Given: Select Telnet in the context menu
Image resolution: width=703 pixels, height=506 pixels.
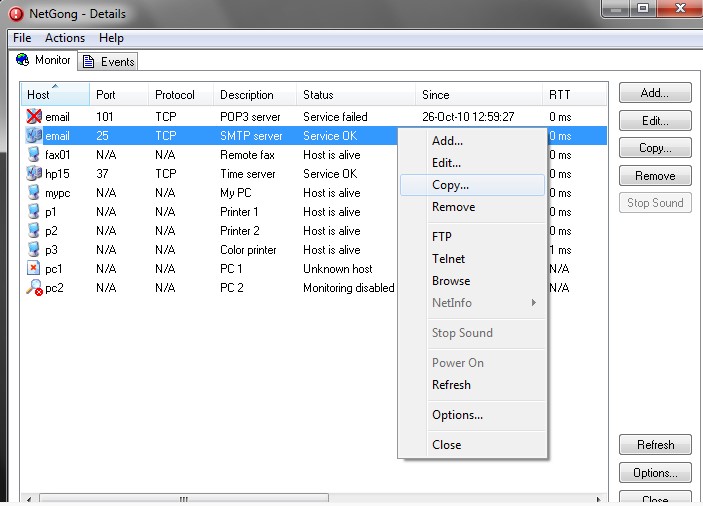Looking at the screenshot, I should (x=448, y=259).
